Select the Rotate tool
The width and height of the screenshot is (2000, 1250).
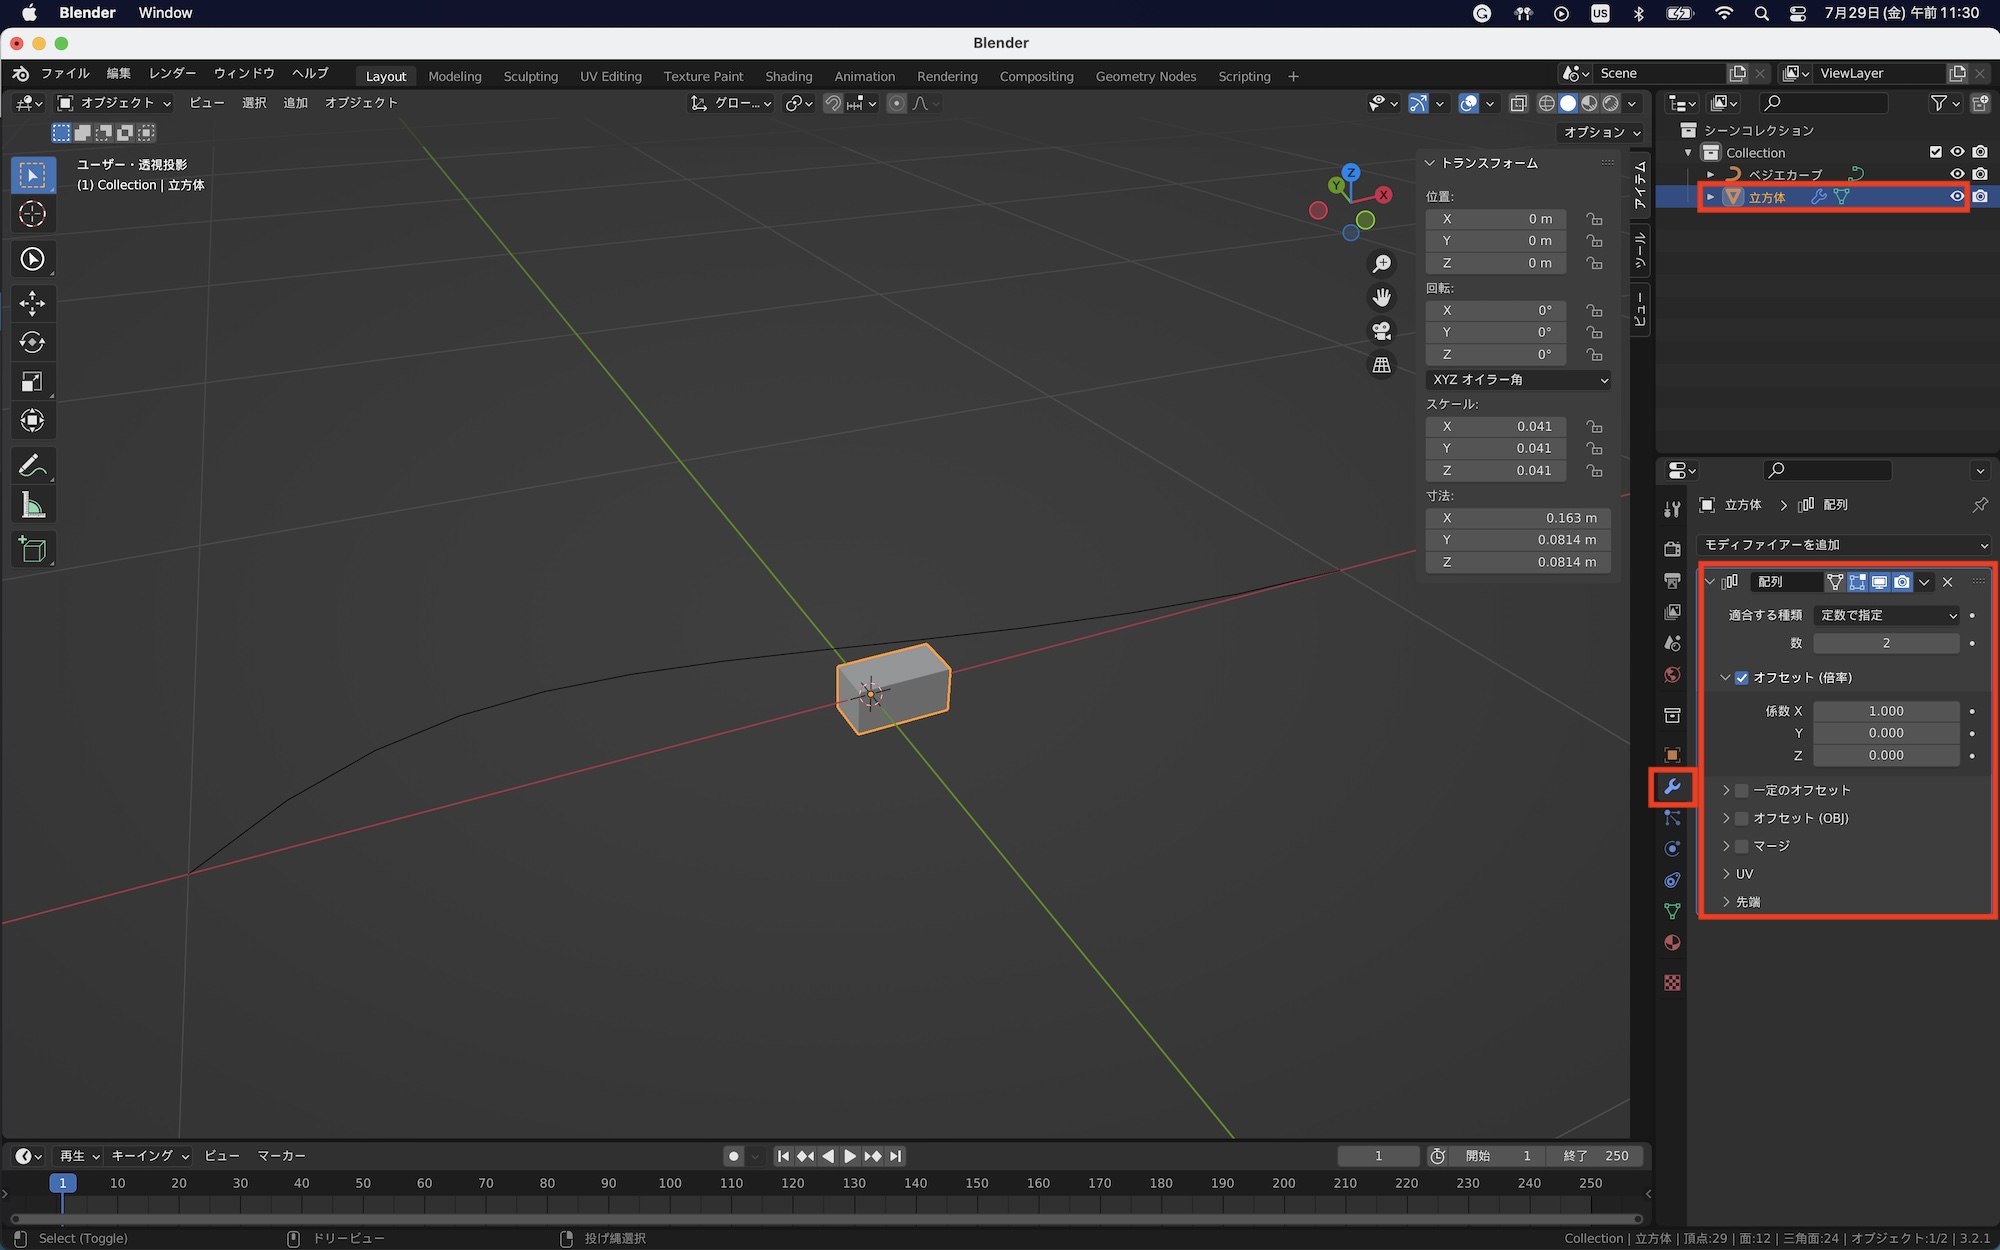click(32, 342)
